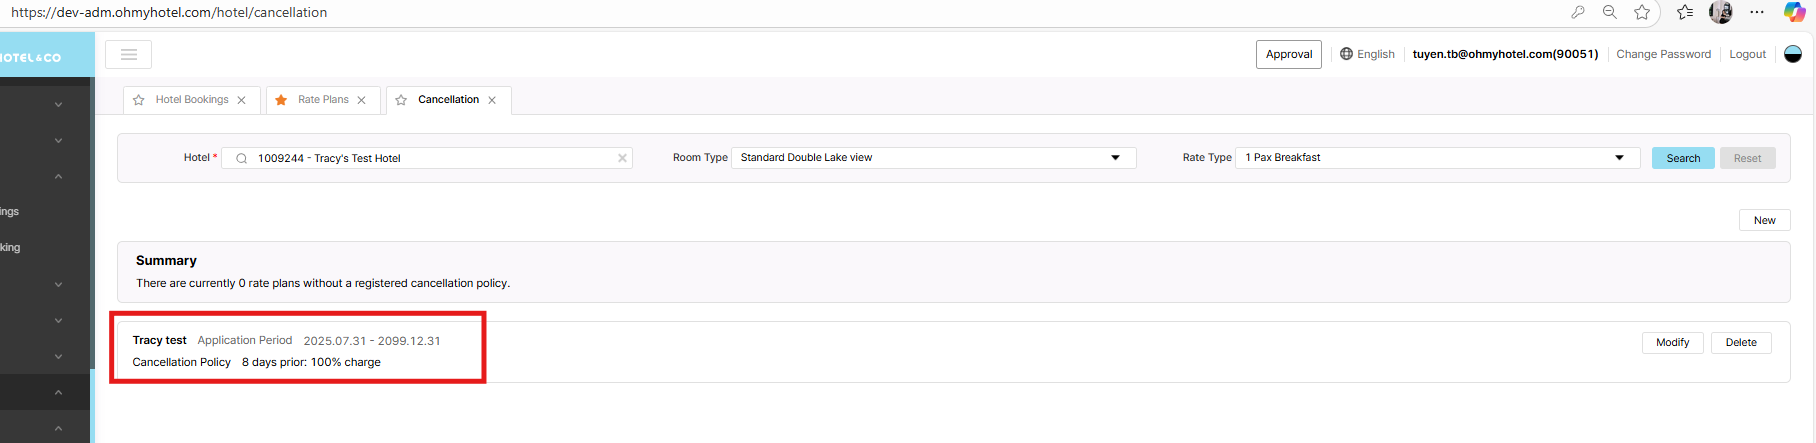Switch to the Rate Plans tab
This screenshot has height=443, width=1816.
[x=323, y=100]
